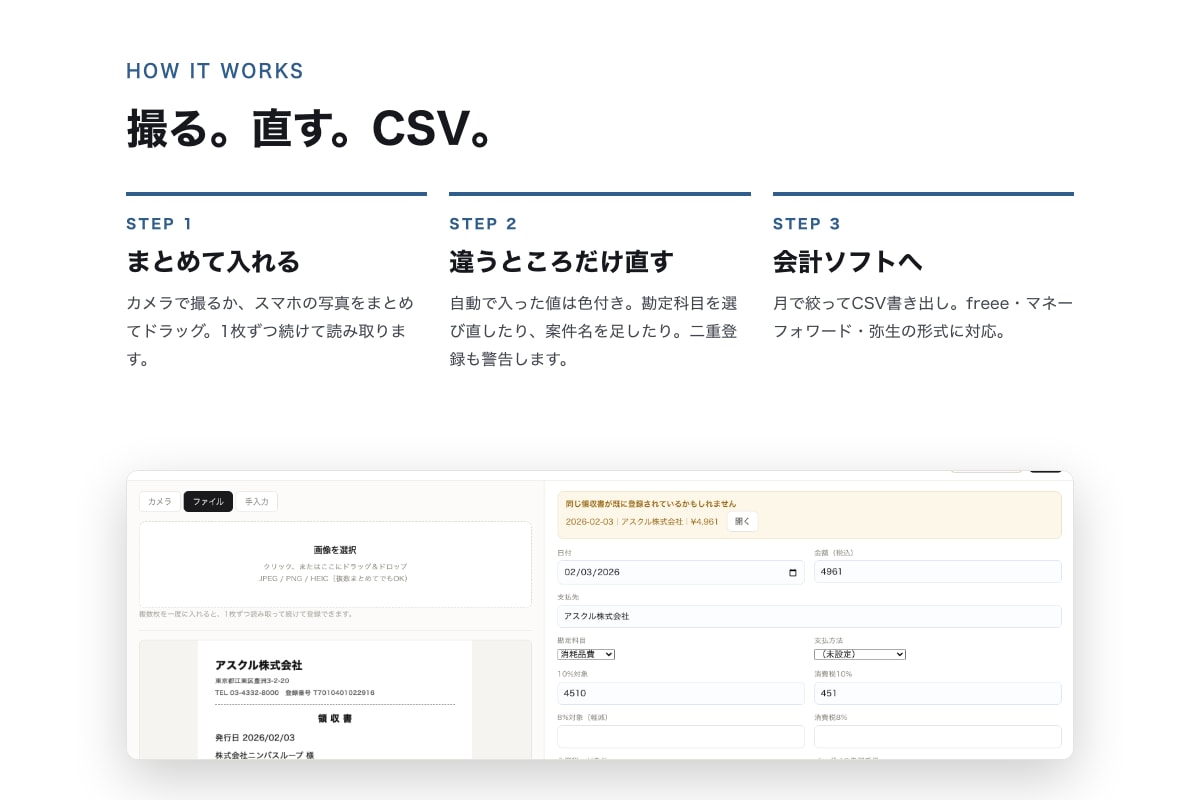Click the STEP 1 label
Image resolution: width=1200 pixels, height=800 pixels.
point(159,224)
